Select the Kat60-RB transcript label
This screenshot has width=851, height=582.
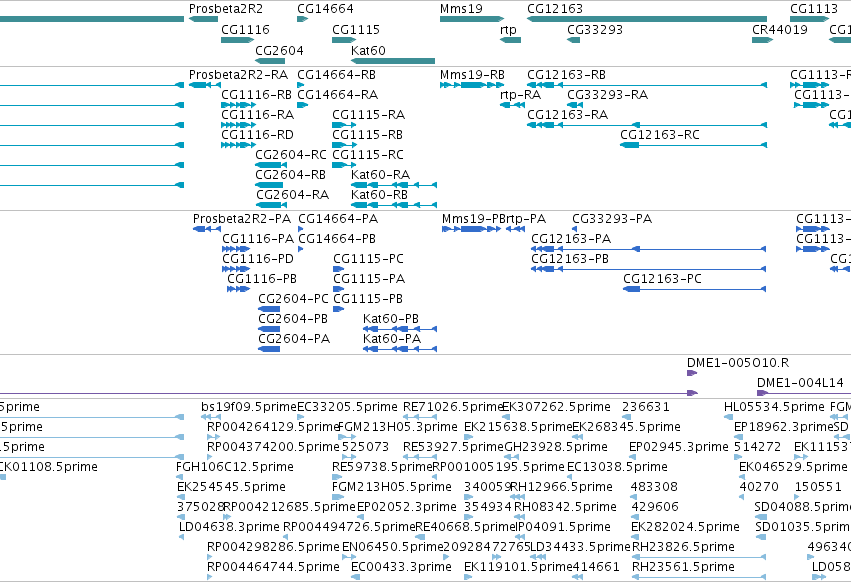click(x=379, y=194)
